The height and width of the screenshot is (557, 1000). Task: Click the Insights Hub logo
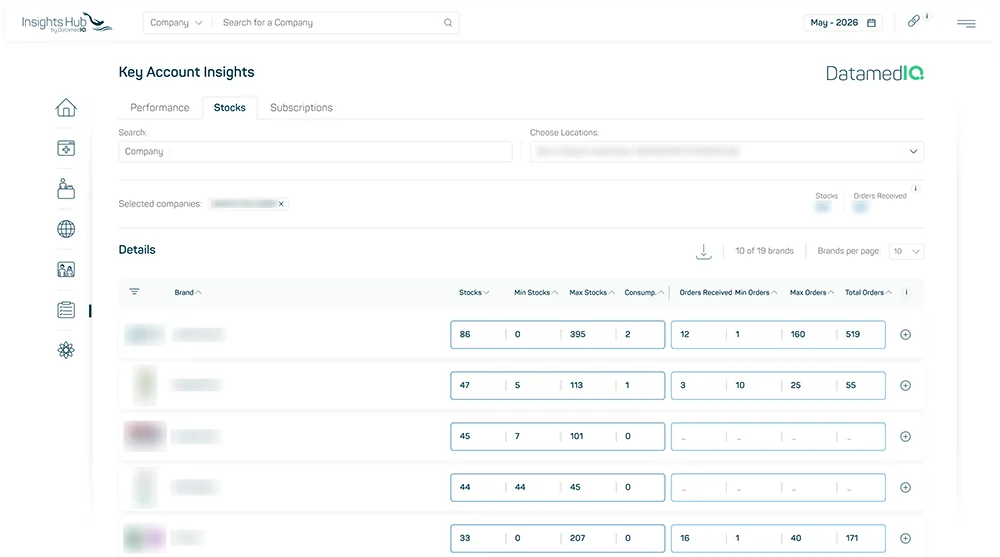67,23
